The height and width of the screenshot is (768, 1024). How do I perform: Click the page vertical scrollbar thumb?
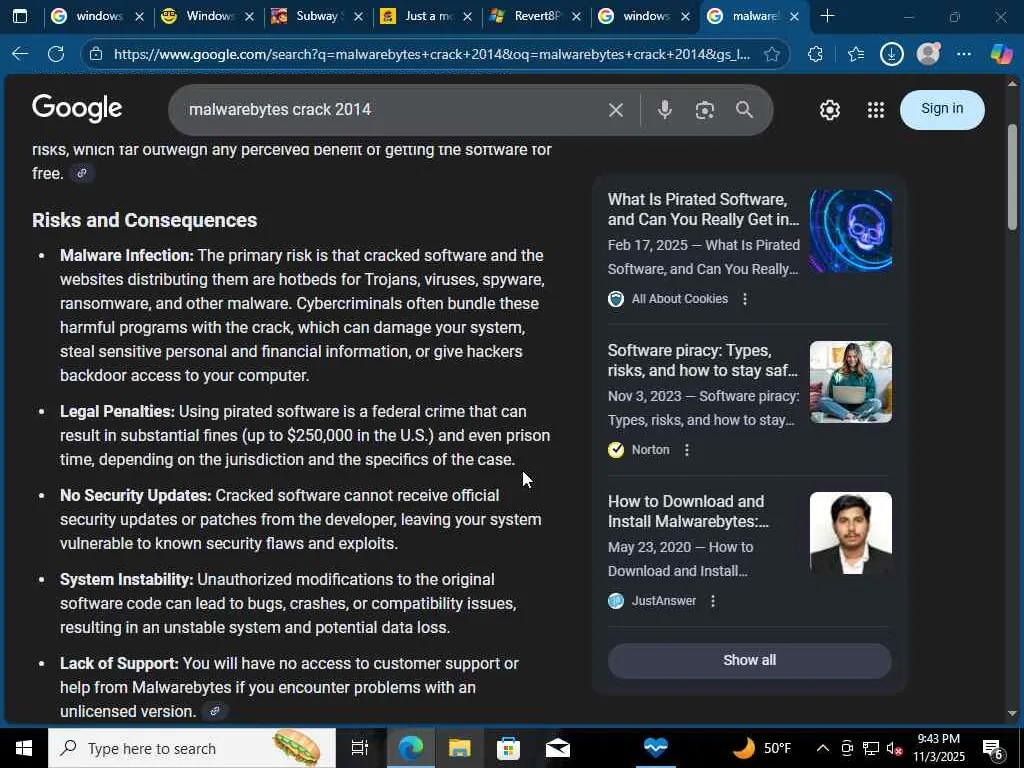[x=1012, y=176]
